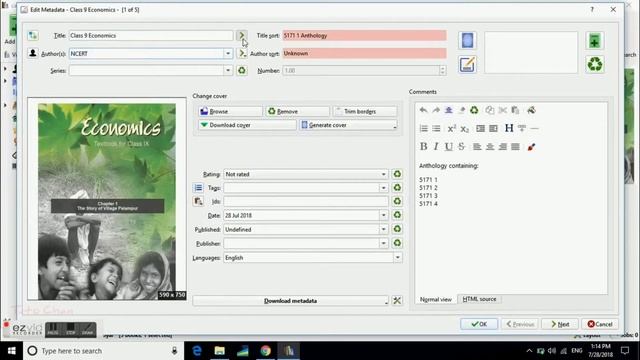640x360 pixels.
Task: Step the series Number spinner
Action: (x=442, y=70)
